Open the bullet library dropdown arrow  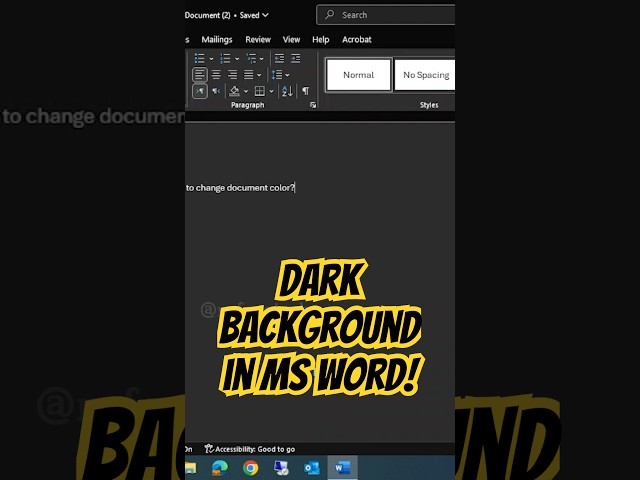(211, 59)
